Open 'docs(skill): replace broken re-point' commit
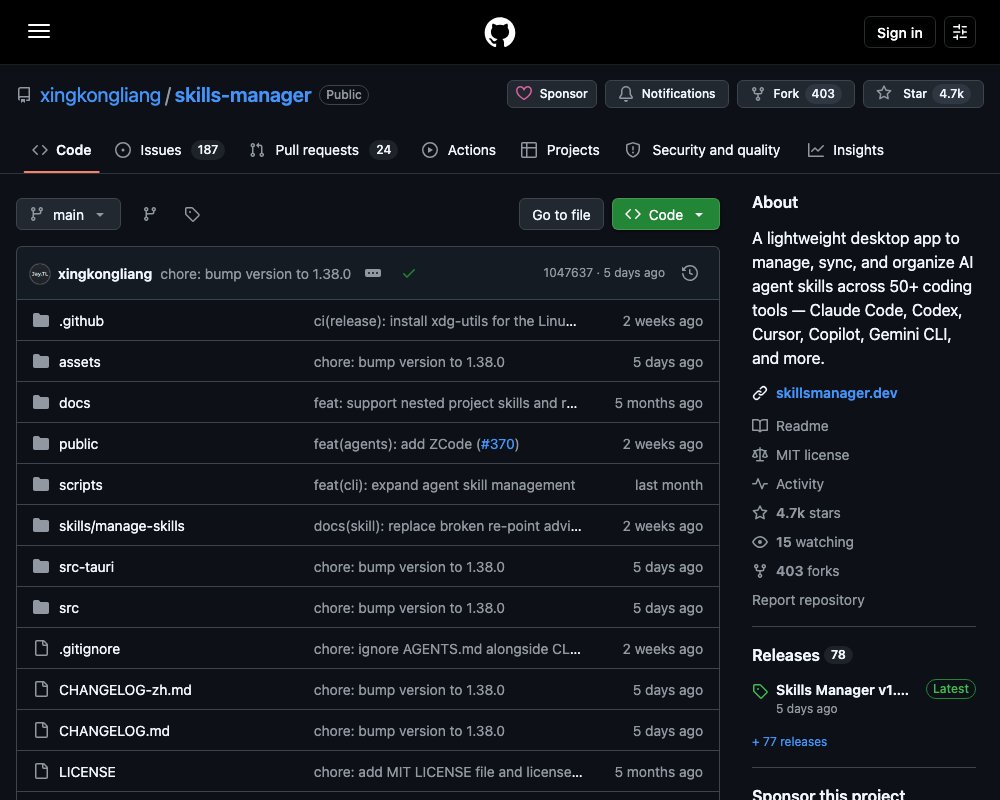This screenshot has height=800, width=1000. pos(448,526)
